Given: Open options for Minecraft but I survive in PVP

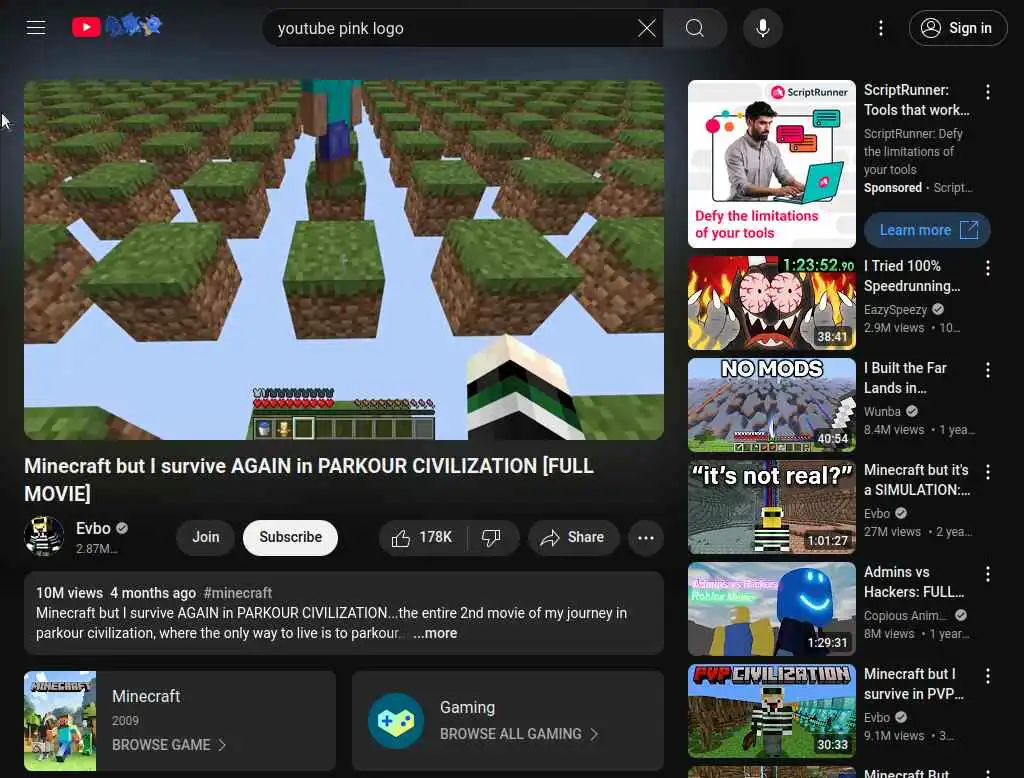Looking at the screenshot, I should point(987,675).
